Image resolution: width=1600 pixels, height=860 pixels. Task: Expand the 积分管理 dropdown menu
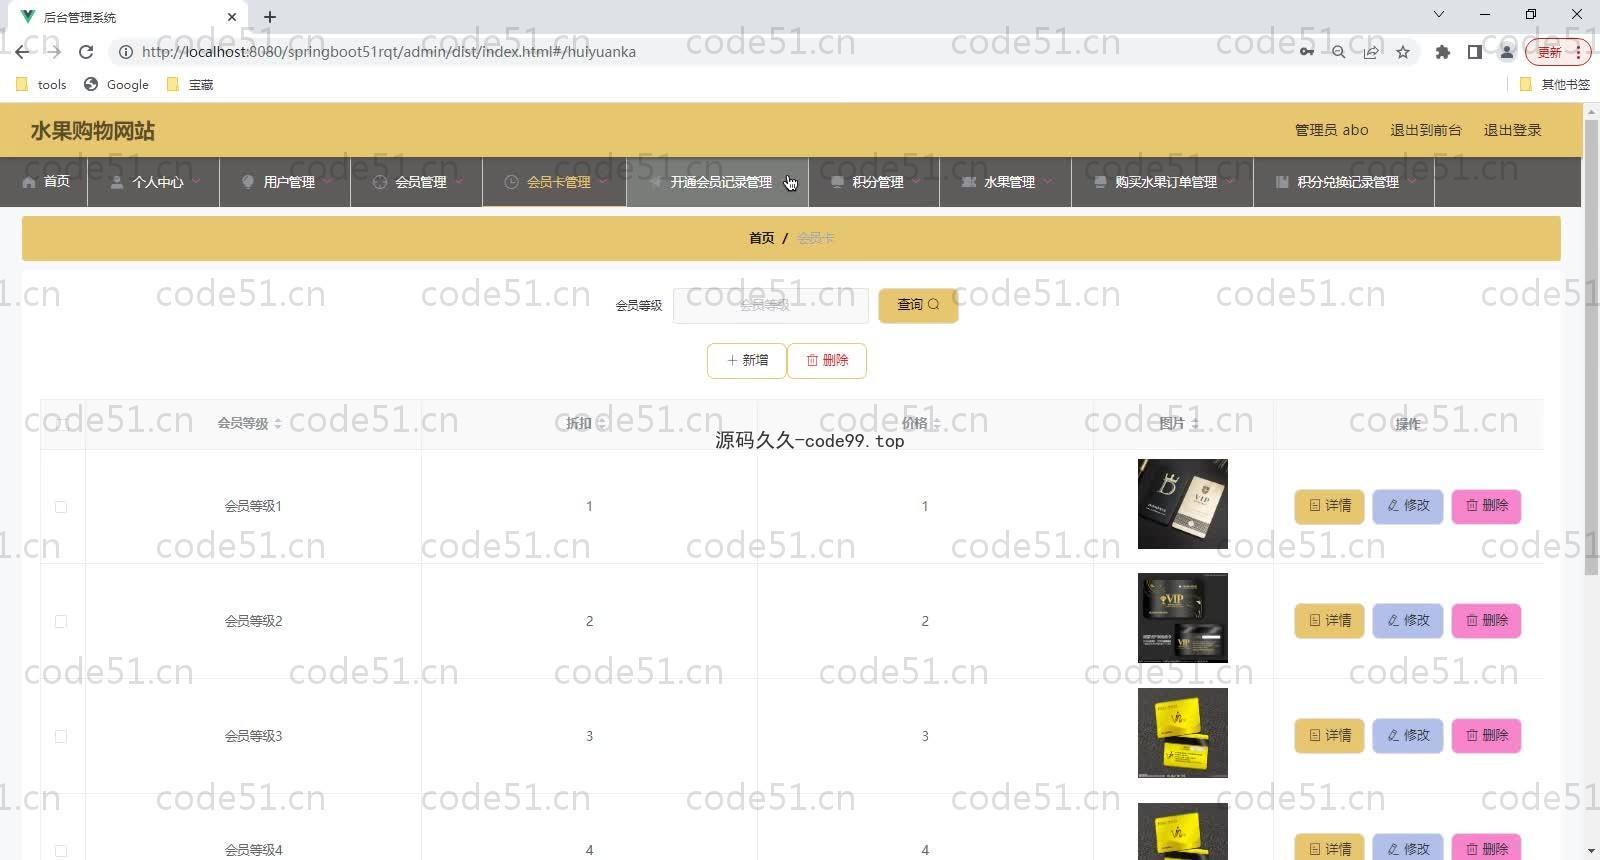click(916, 182)
